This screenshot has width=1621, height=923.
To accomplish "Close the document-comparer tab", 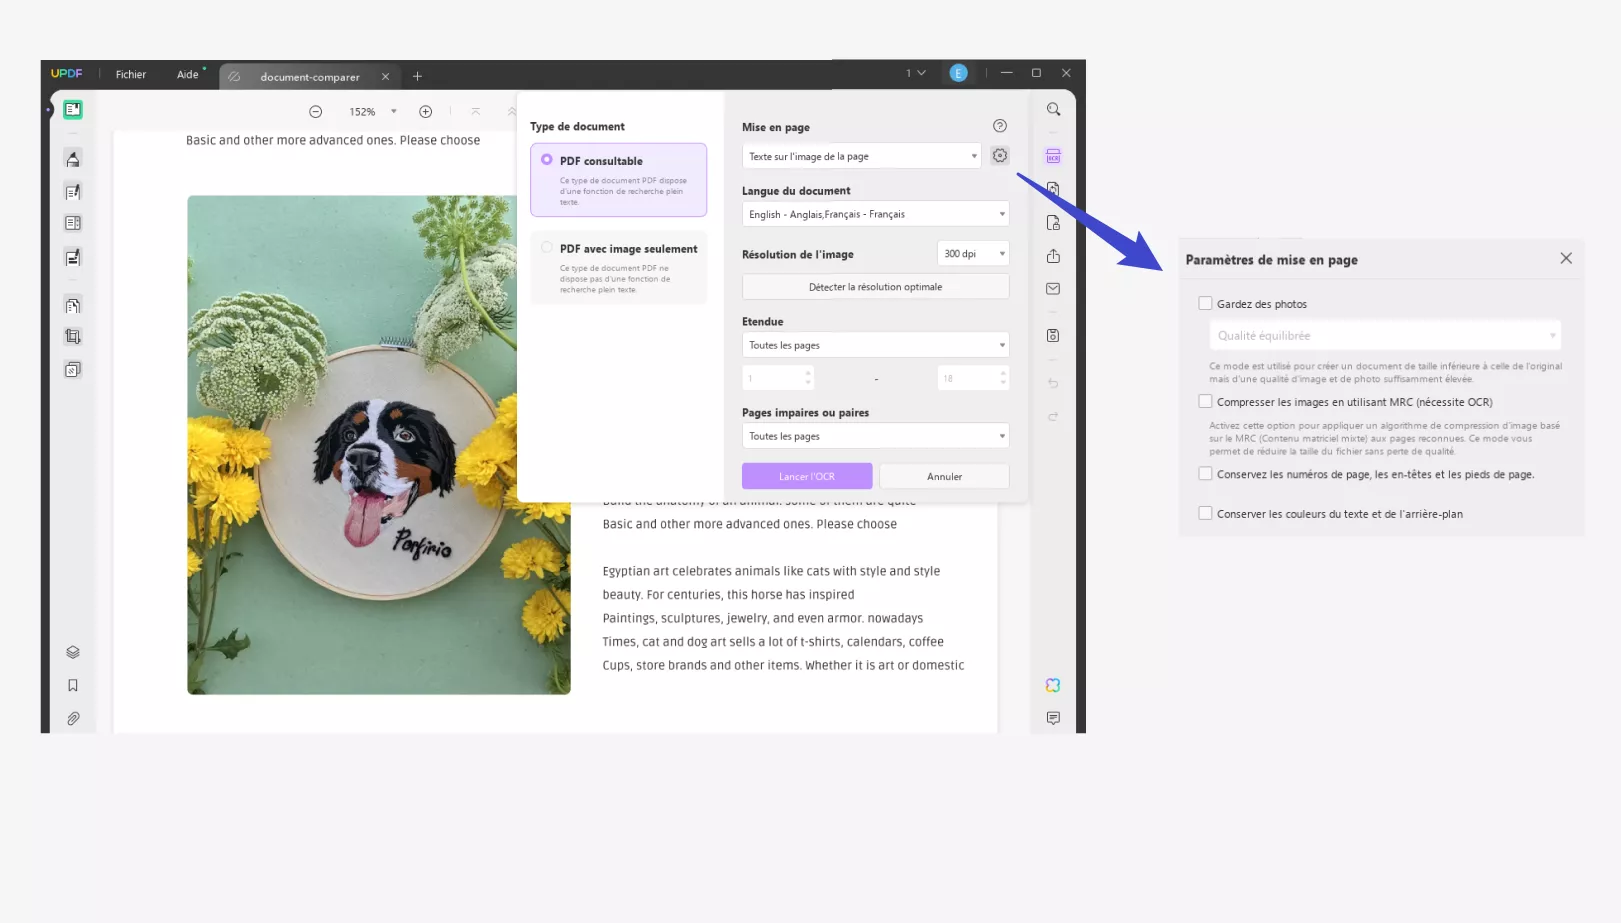I will (386, 77).
